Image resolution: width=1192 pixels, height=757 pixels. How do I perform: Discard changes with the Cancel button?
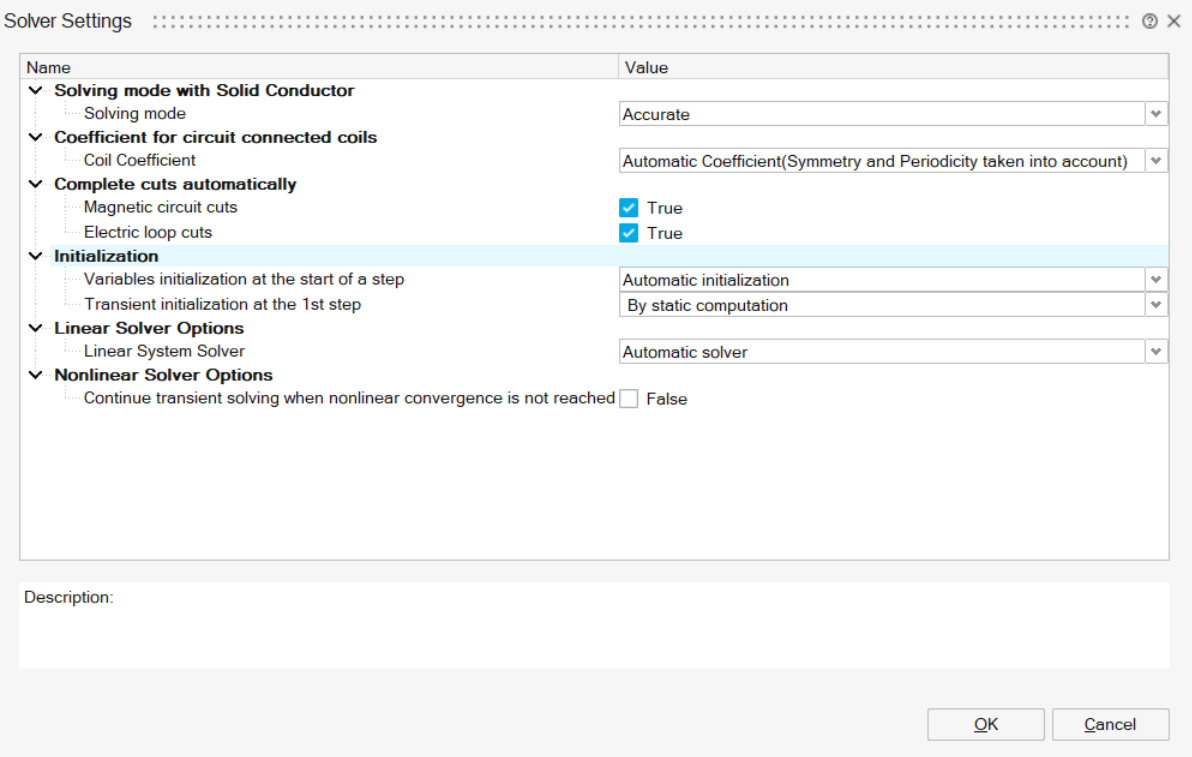1110,724
